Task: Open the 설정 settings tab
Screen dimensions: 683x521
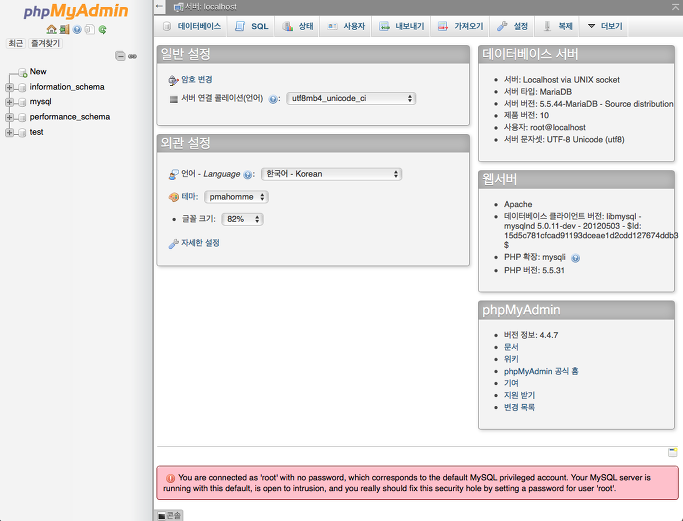Action: (512, 26)
